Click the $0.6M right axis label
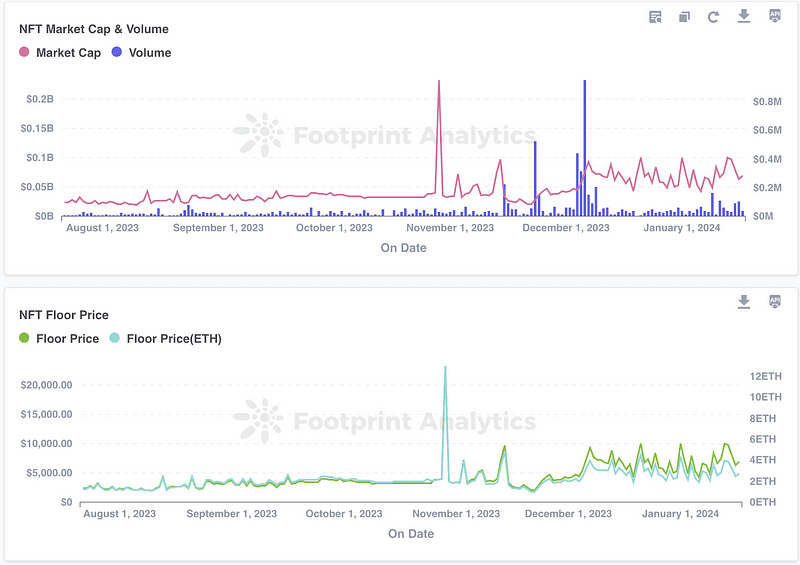Image resolution: width=800 pixels, height=565 pixels. [767, 130]
